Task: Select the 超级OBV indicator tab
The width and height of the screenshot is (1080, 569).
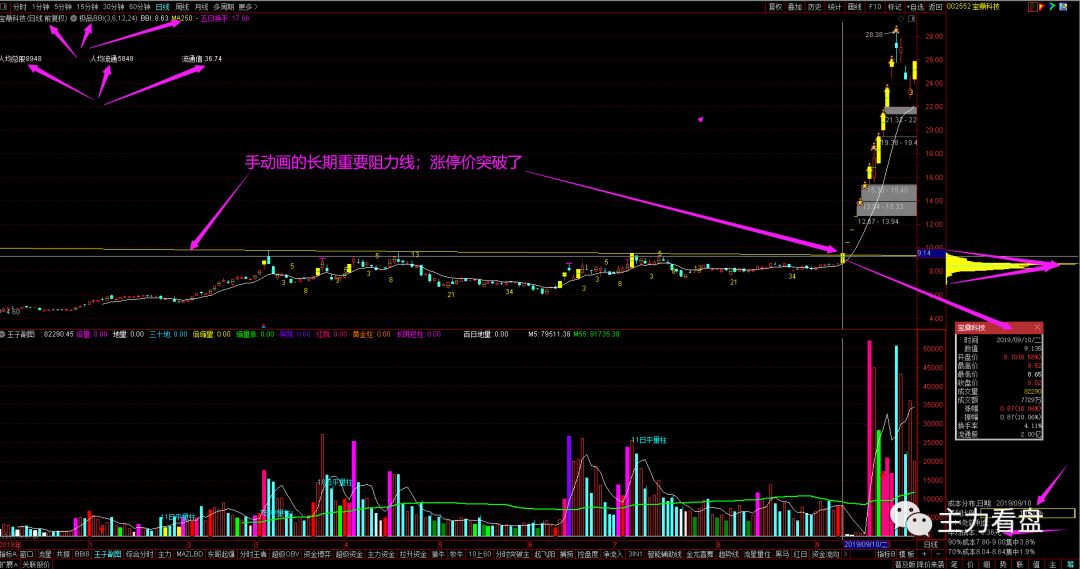Action: pos(285,555)
